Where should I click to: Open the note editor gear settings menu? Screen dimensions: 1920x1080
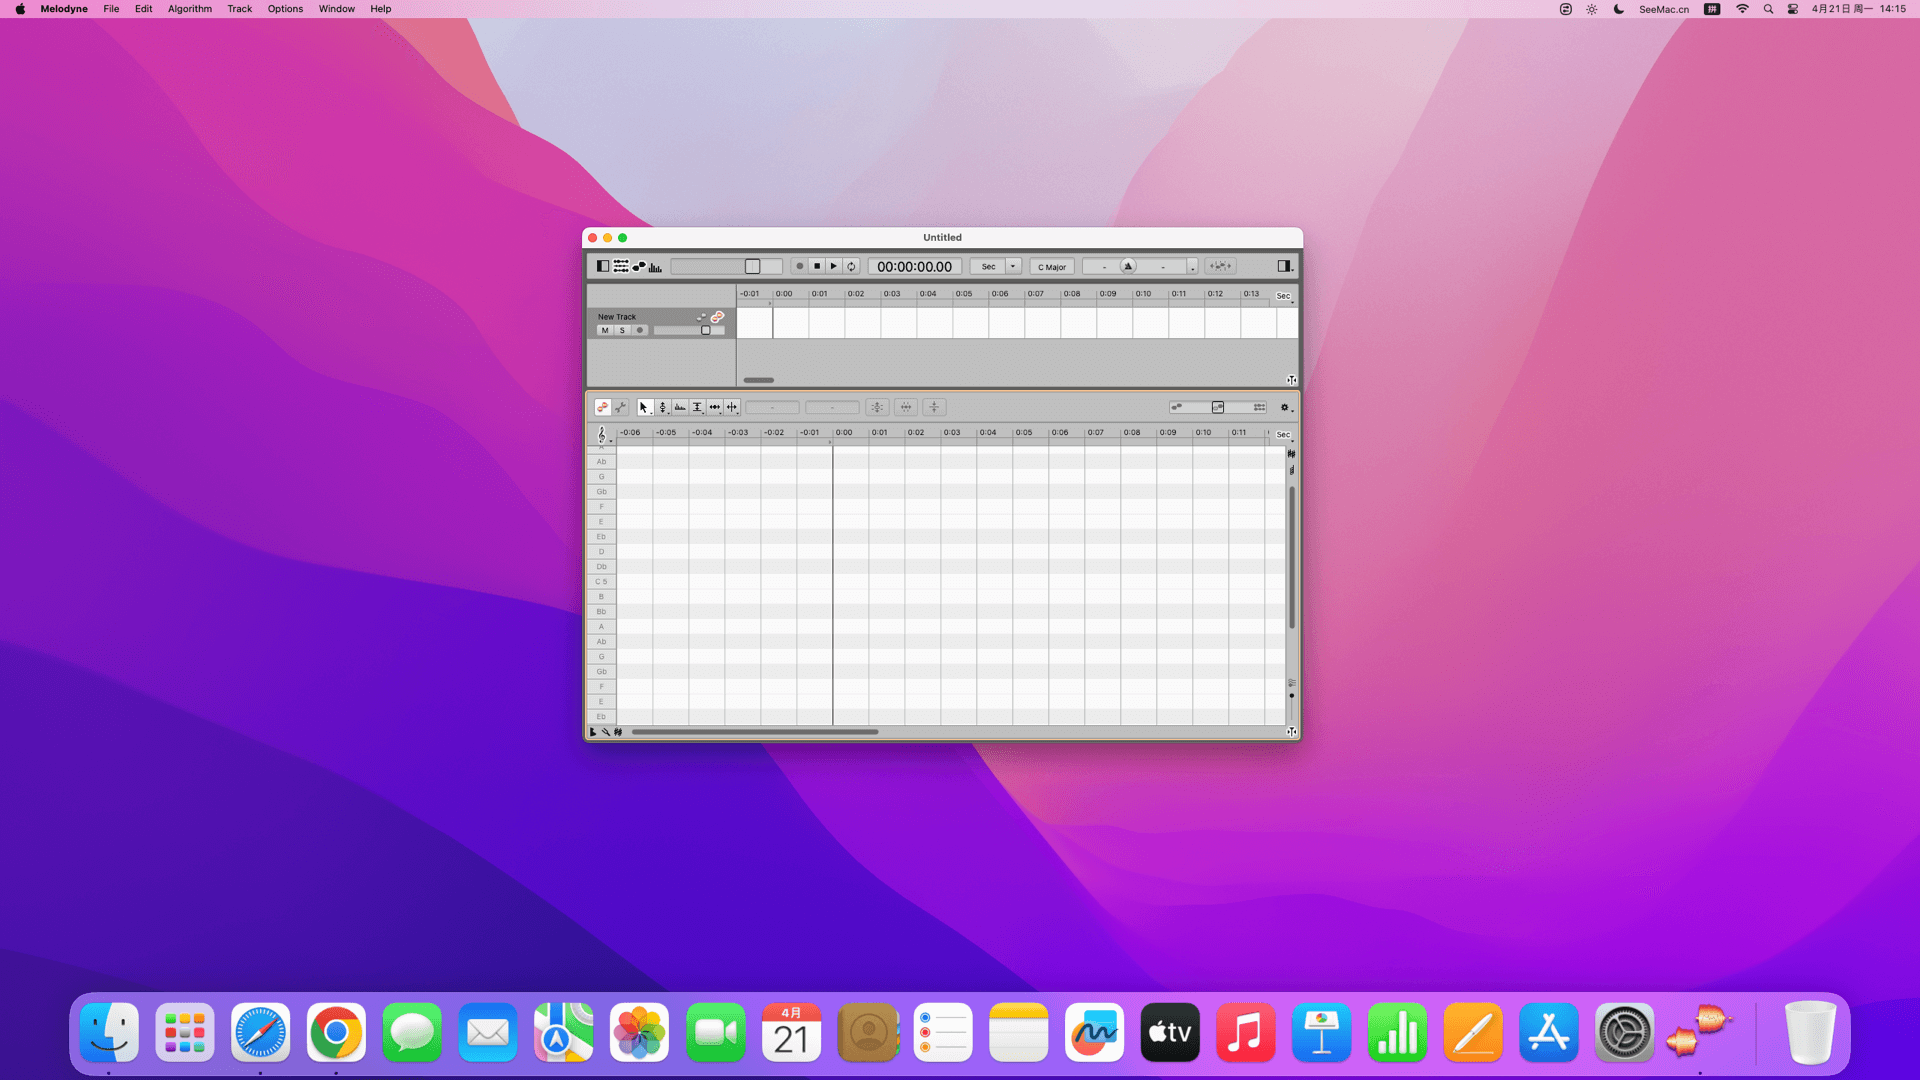pyautogui.click(x=1285, y=407)
